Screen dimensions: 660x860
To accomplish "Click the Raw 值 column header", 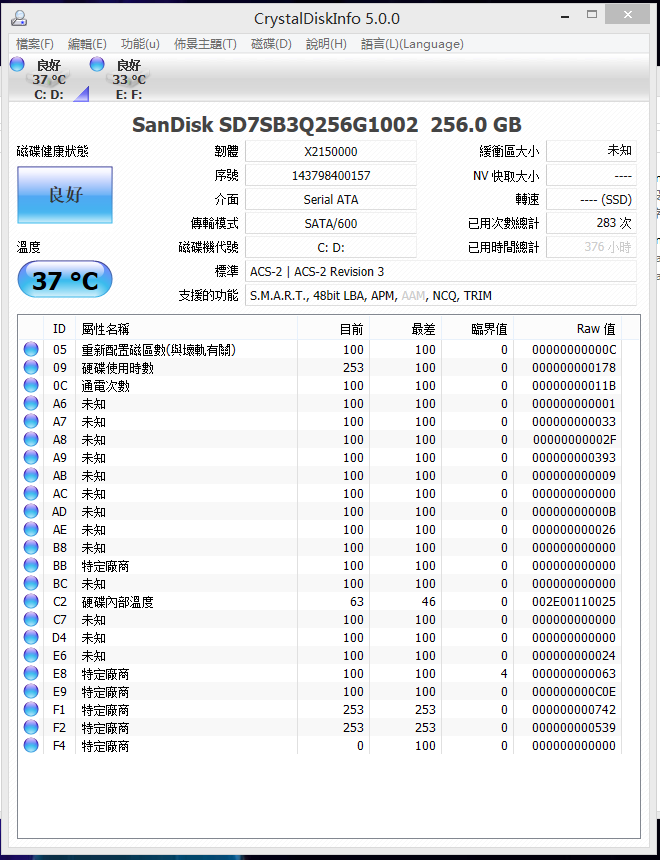I will click(x=568, y=329).
